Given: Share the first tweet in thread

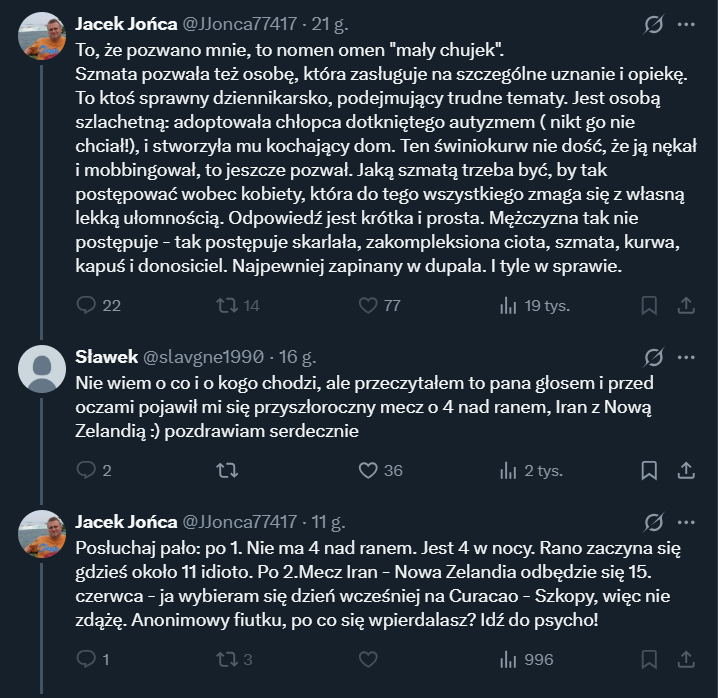Looking at the screenshot, I should tap(686, 305).
